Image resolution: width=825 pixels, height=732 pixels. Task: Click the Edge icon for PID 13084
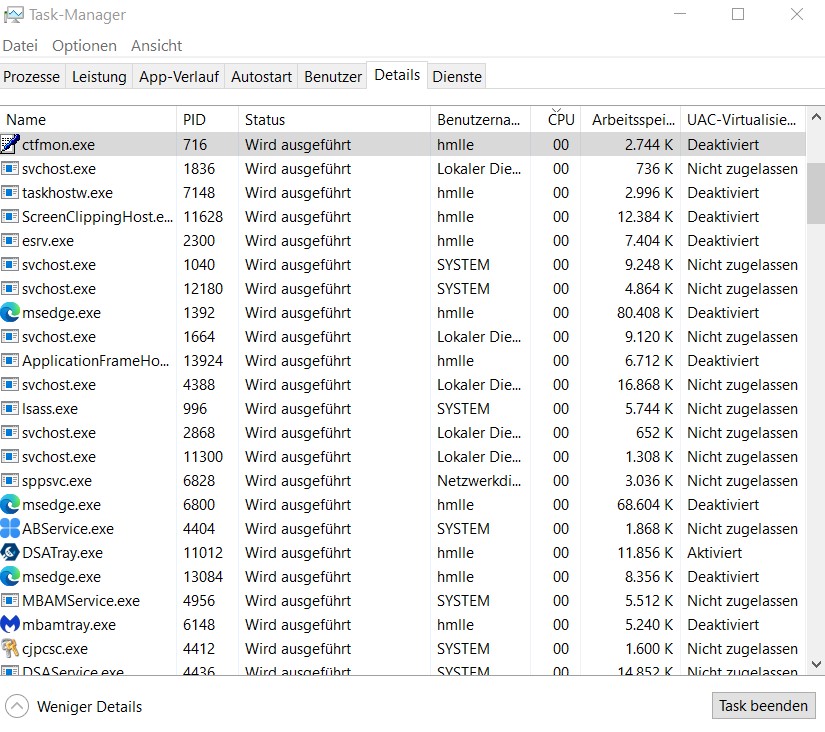tap(10, 577)
